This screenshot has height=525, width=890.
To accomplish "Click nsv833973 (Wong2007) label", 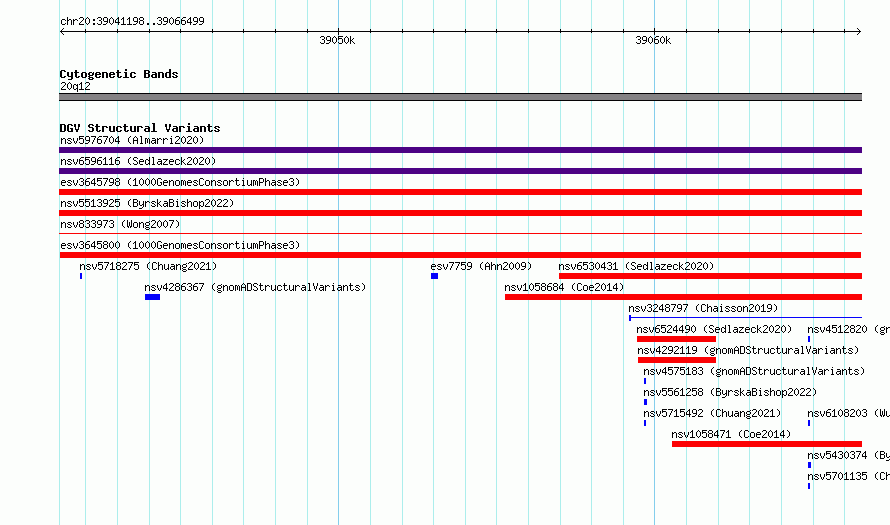I will coord(120,224).
